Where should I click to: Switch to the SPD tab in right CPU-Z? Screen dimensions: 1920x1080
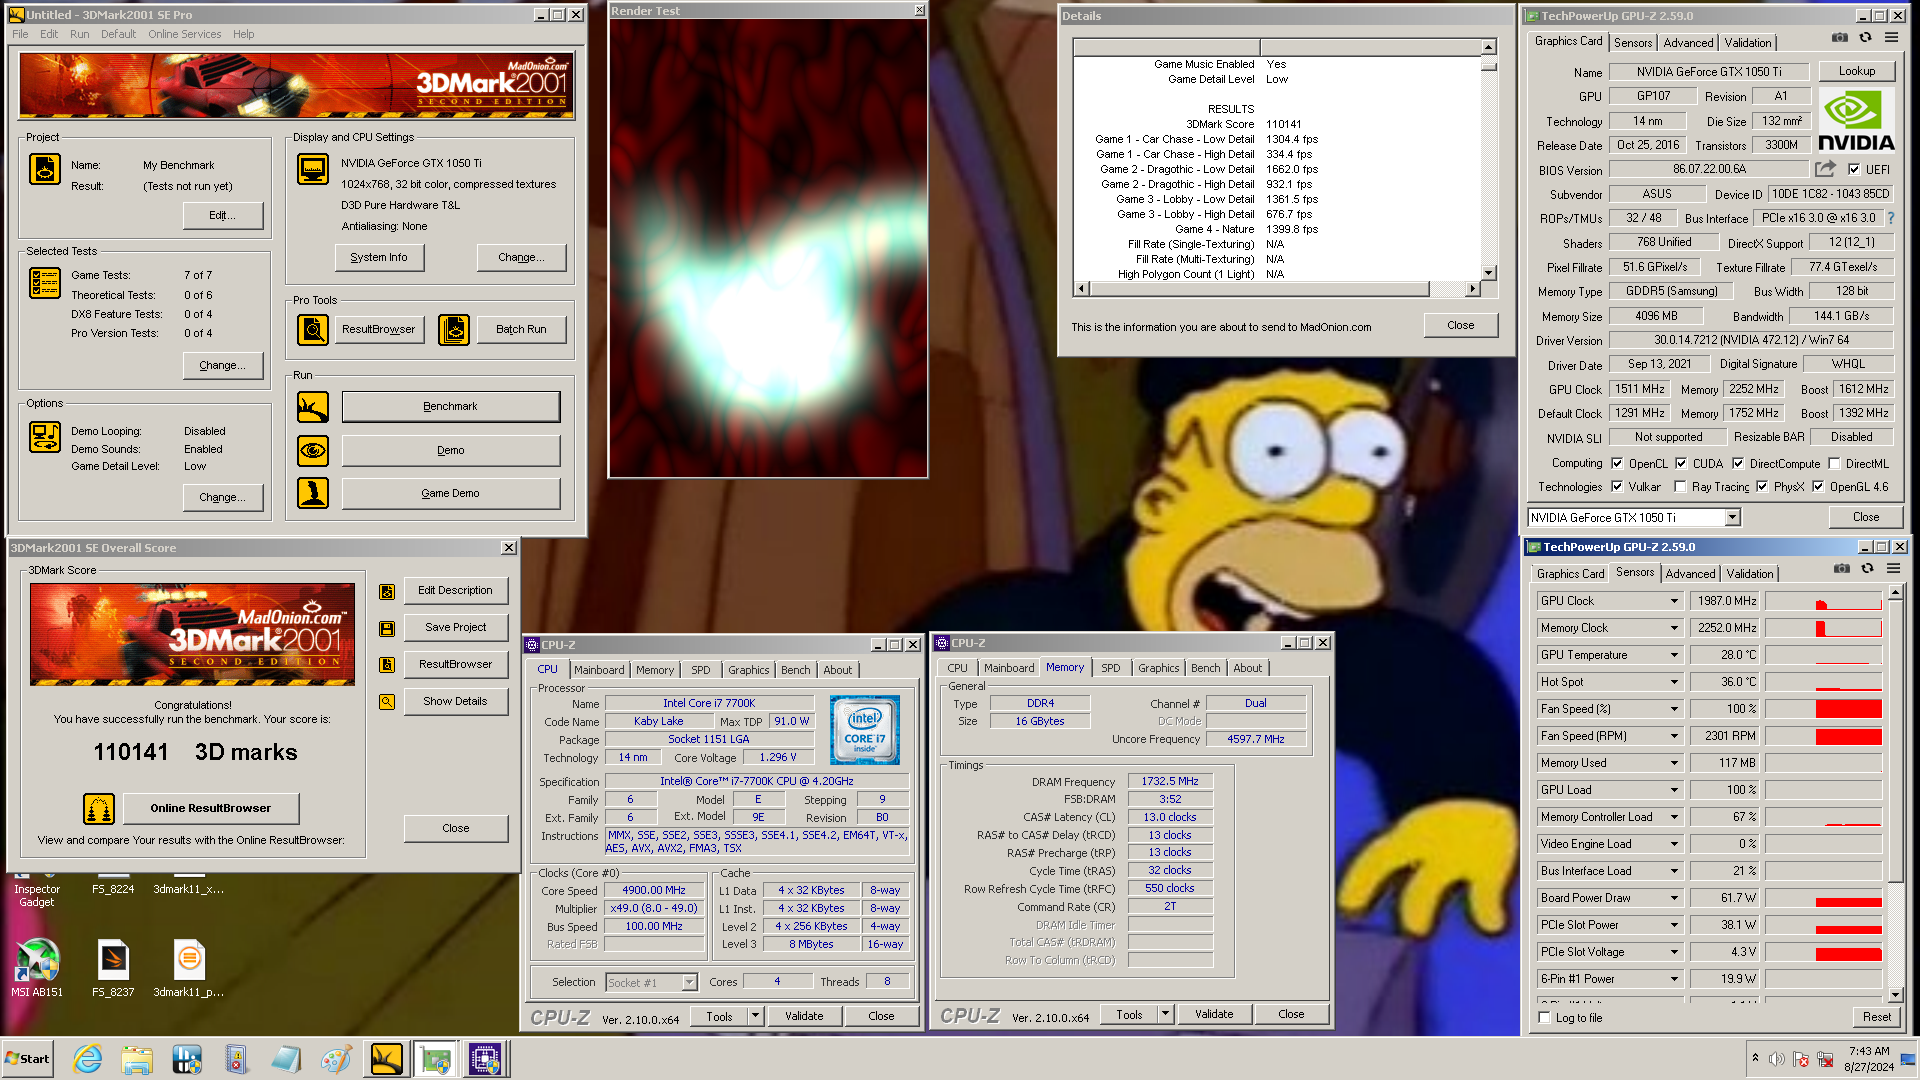tap(1111, 668)
